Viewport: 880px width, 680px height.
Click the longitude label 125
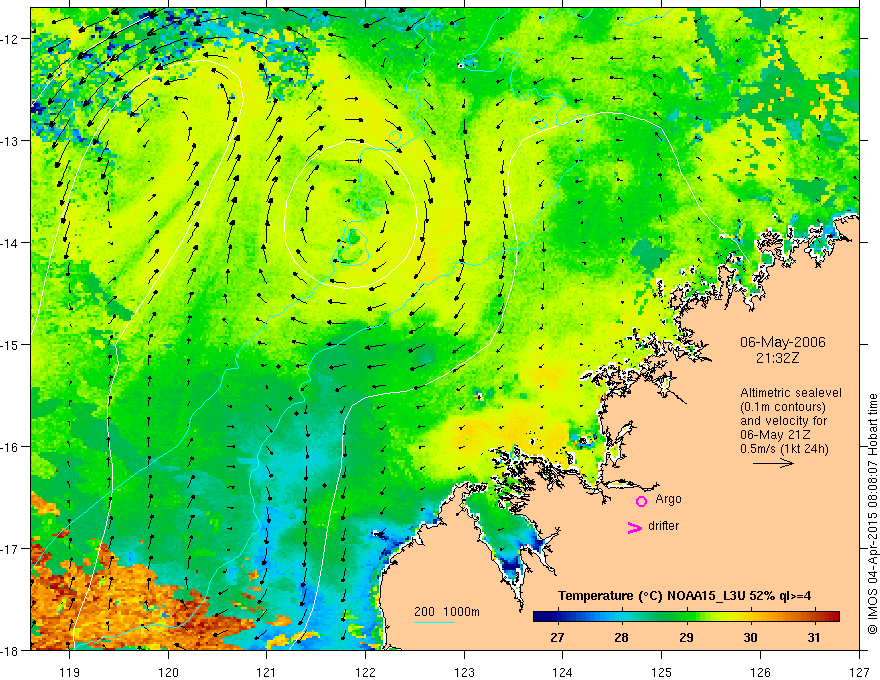(662, 672)
